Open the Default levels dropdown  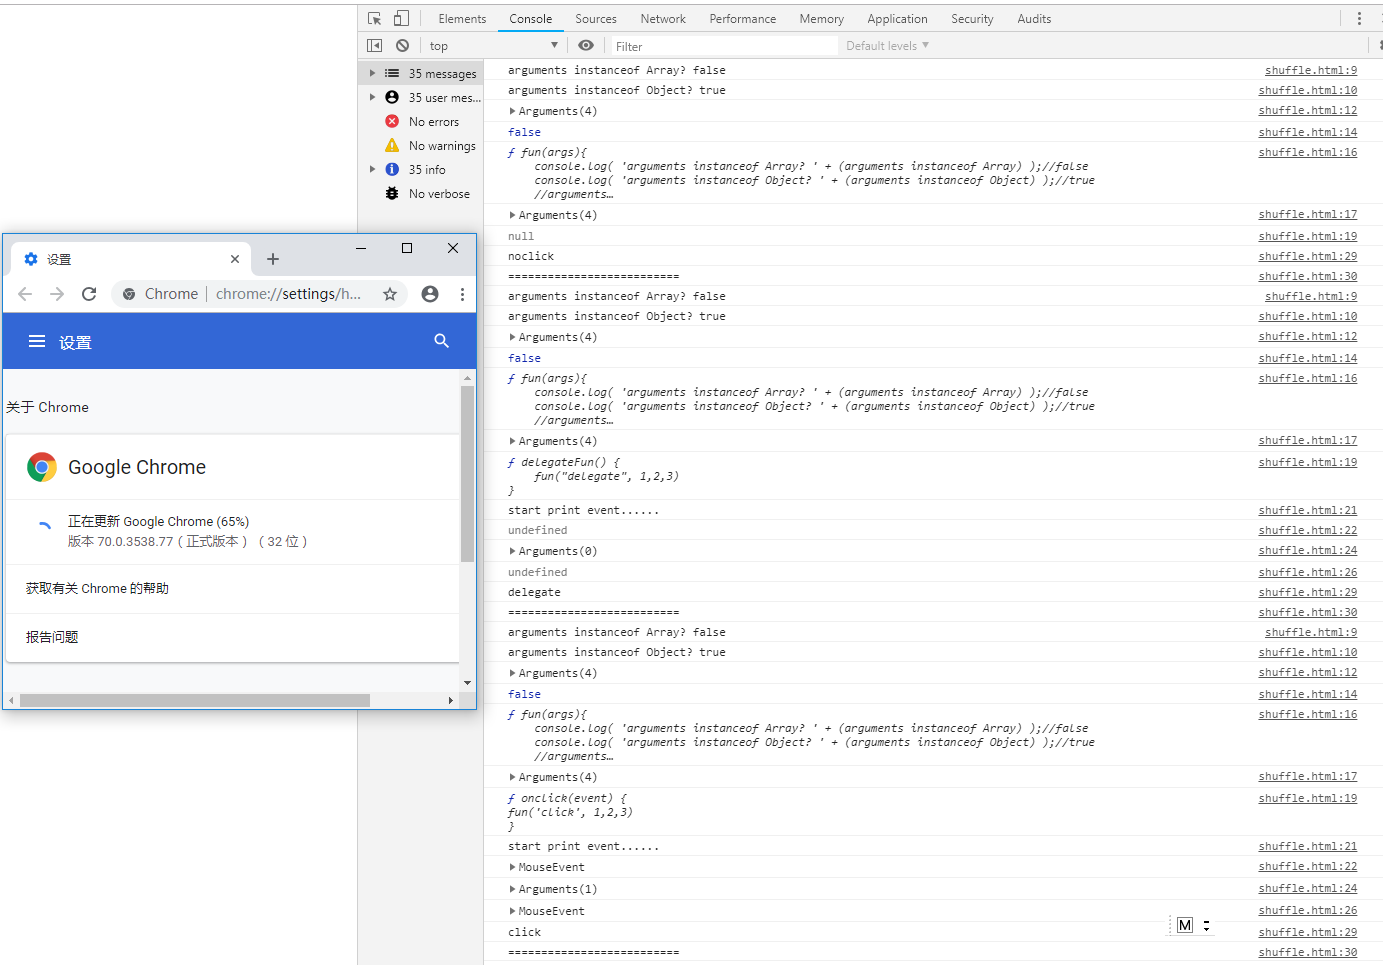click(x=887, y=46)
